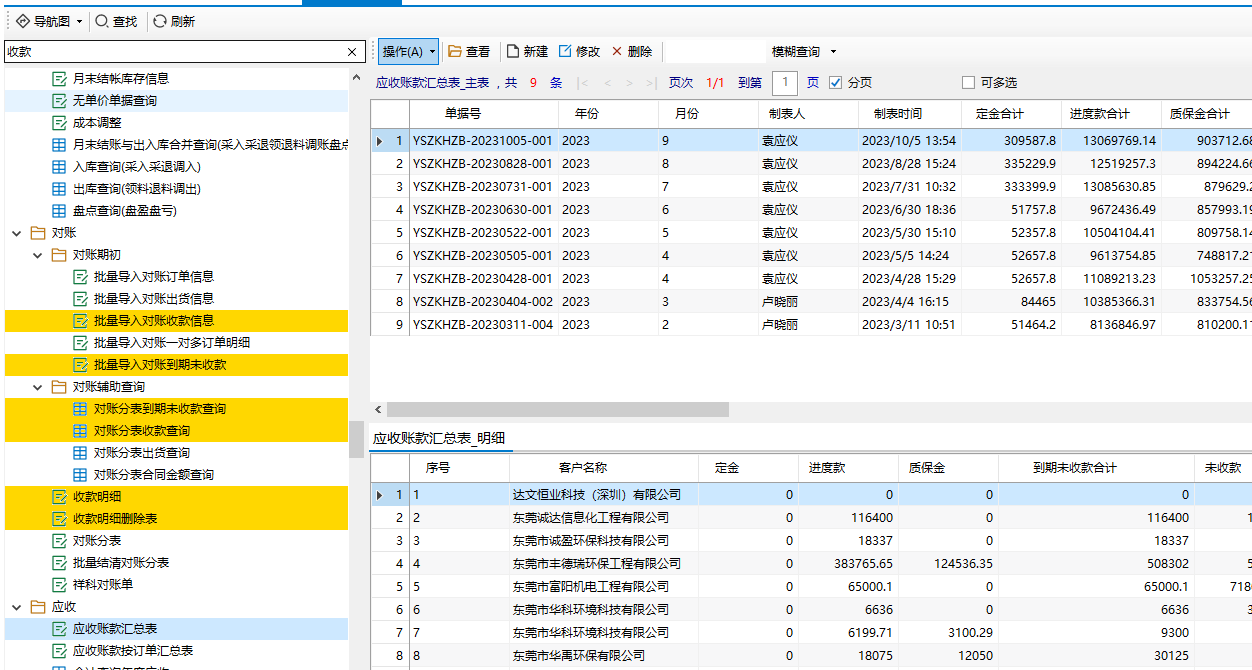Screen dimensions: 1252x670
Task: Open 无单价单据查询 tree item
Action: (x=114, y=101)
